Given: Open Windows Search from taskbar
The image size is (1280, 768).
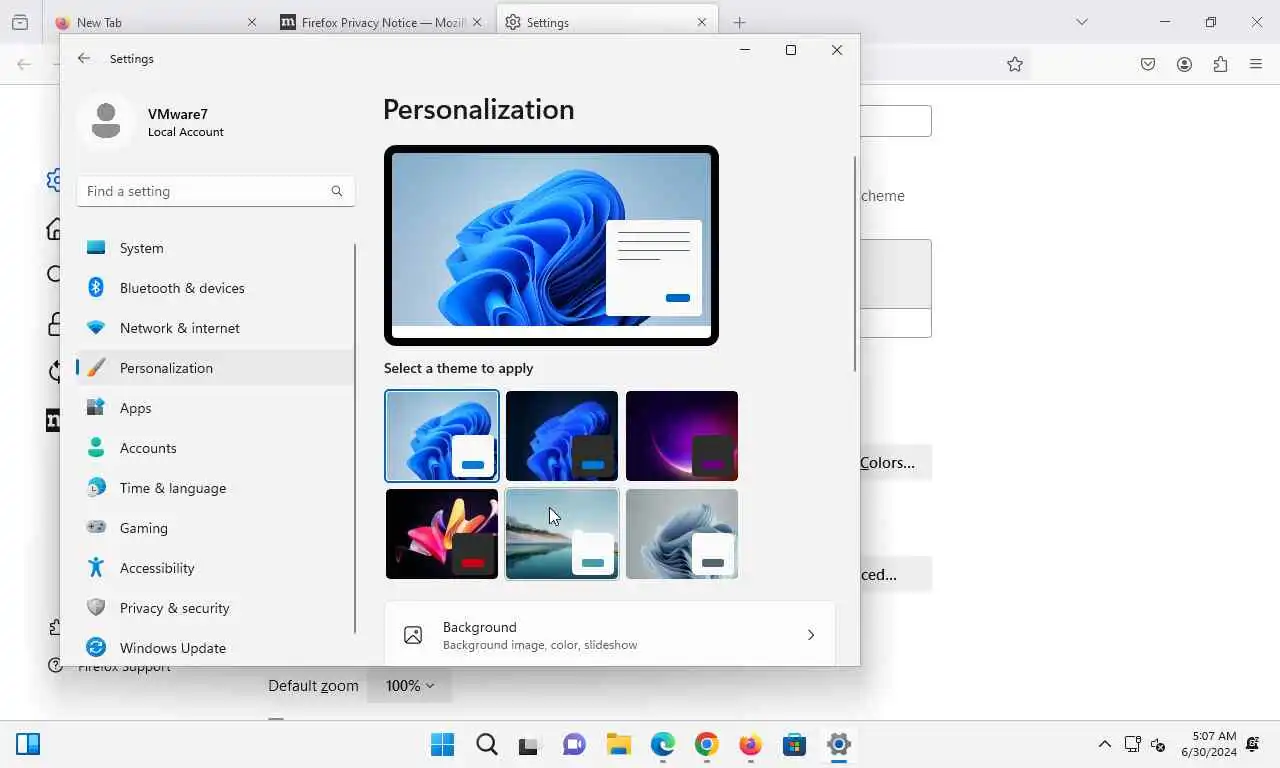Looking at the screenshot, I should 487,744.
